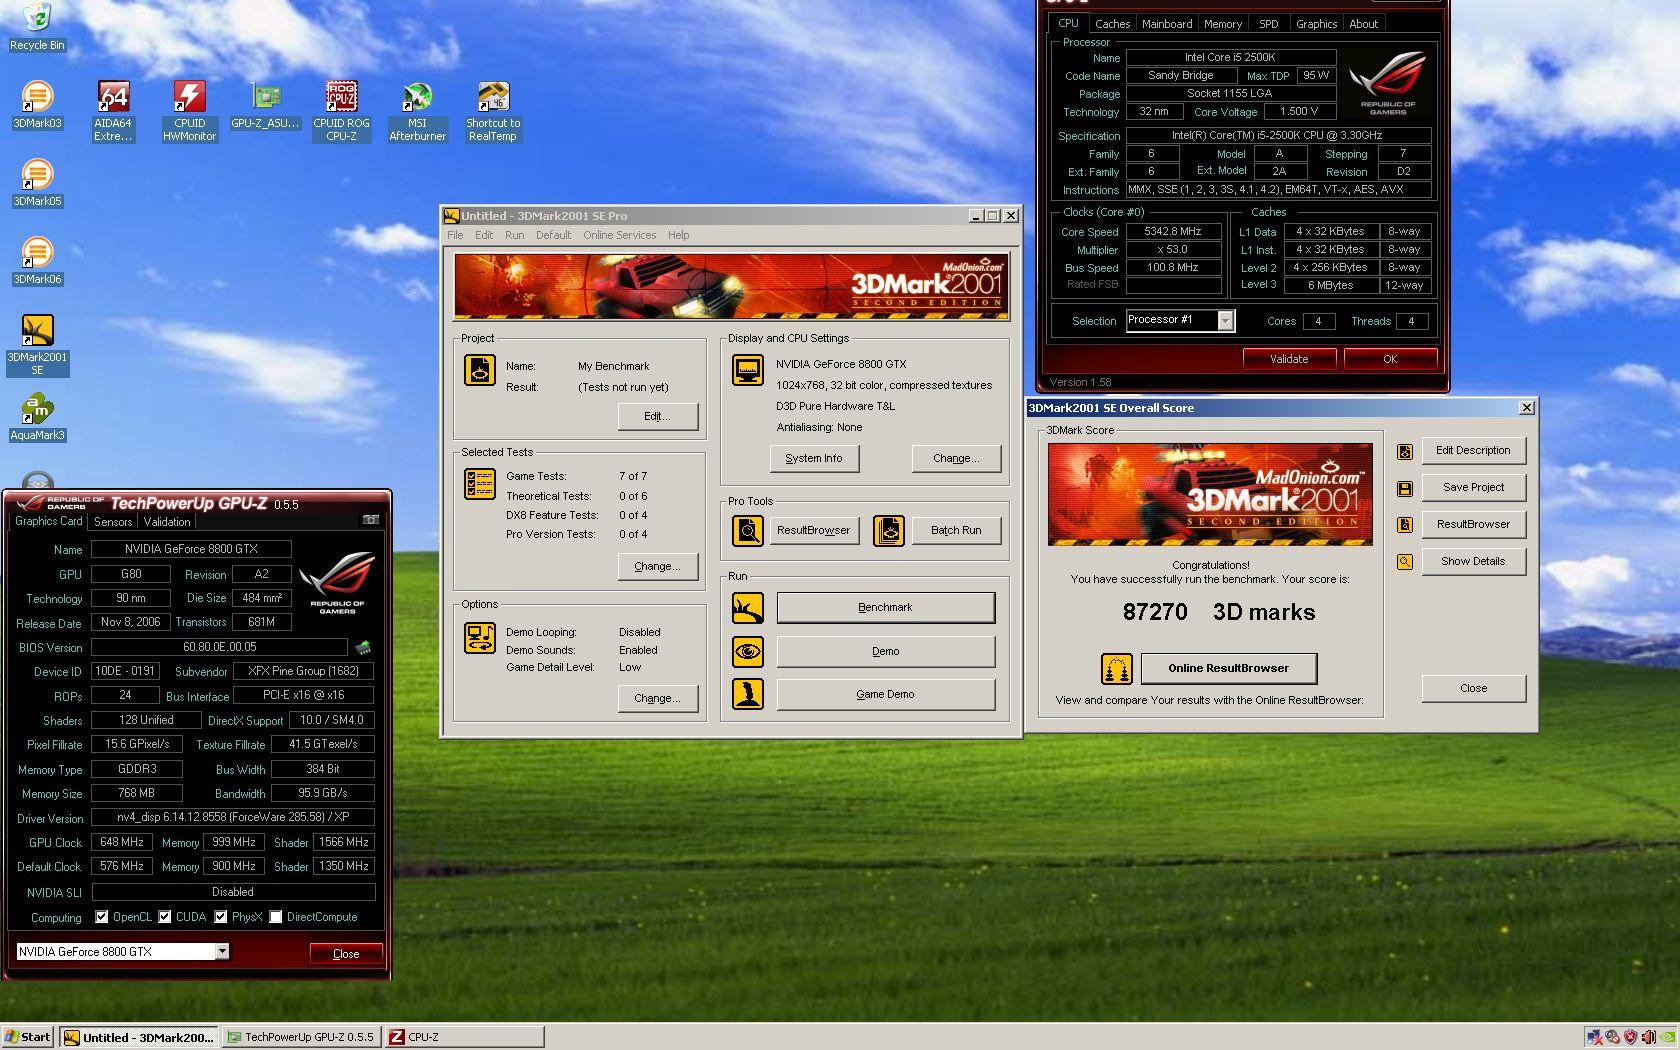Toggle the CUDA checkbox in GPU-Z

[165, 917]
